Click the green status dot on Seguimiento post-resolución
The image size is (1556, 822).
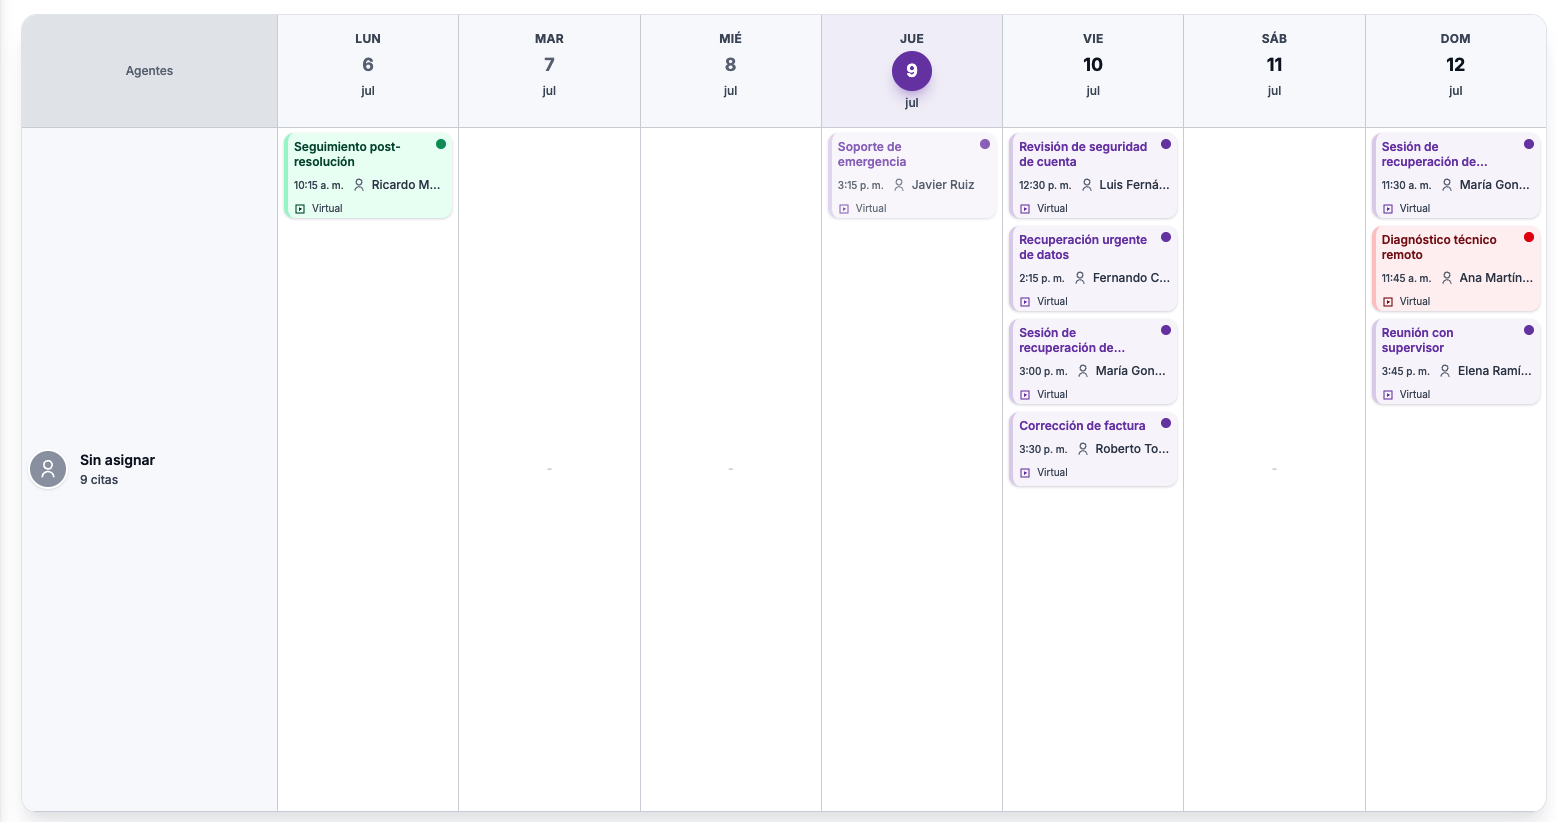[x=441, y=144]
